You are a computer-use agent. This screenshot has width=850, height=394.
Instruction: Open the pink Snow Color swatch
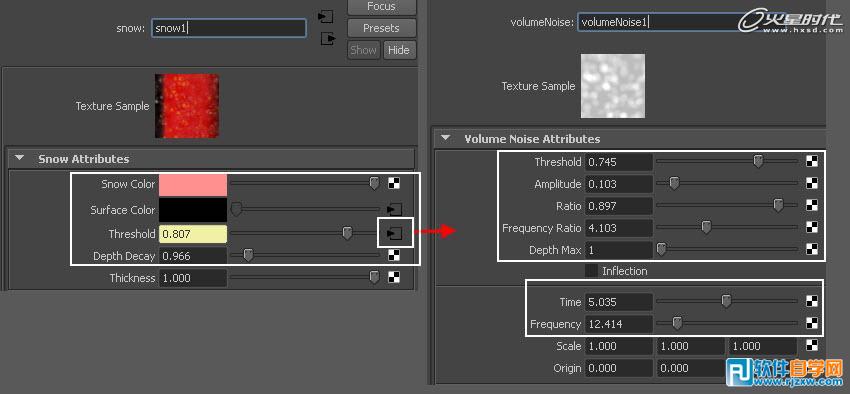pyautogui.click(x=193, y=184)
